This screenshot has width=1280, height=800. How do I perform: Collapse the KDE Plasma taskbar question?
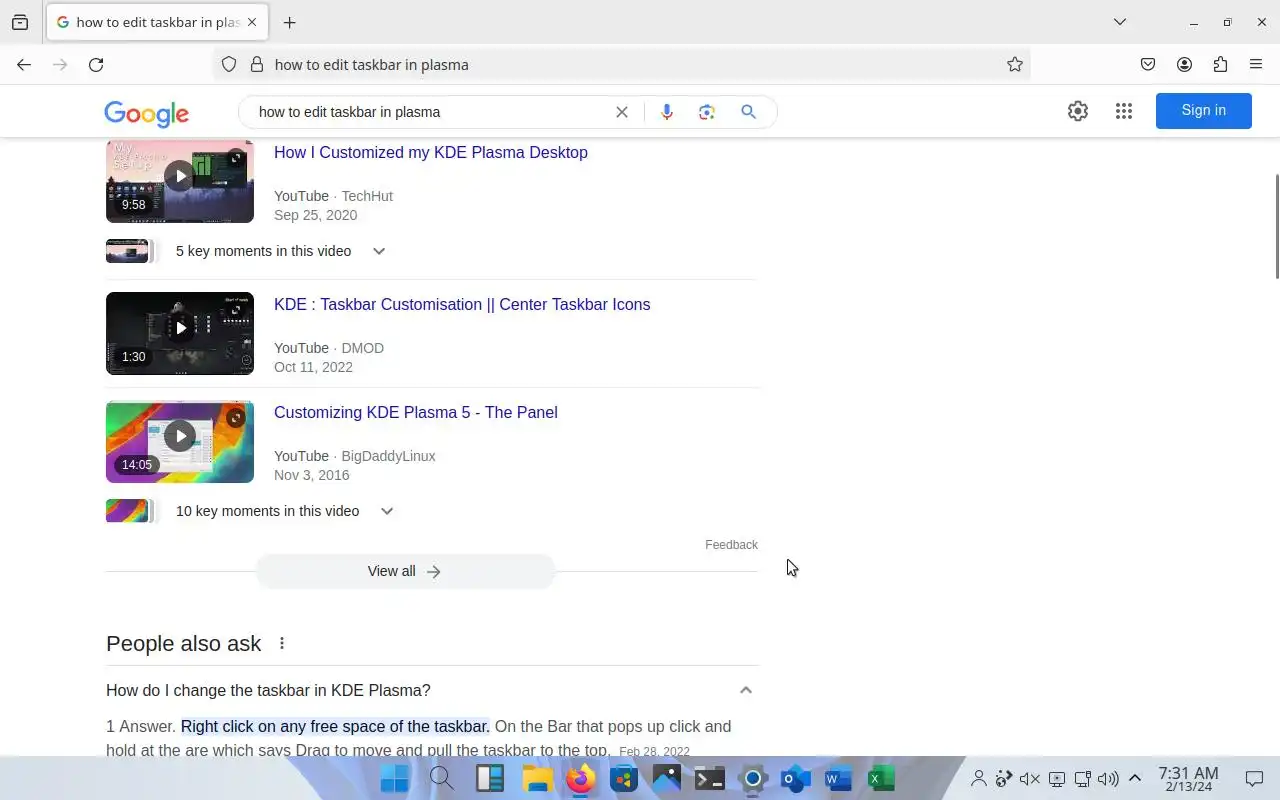745,690
